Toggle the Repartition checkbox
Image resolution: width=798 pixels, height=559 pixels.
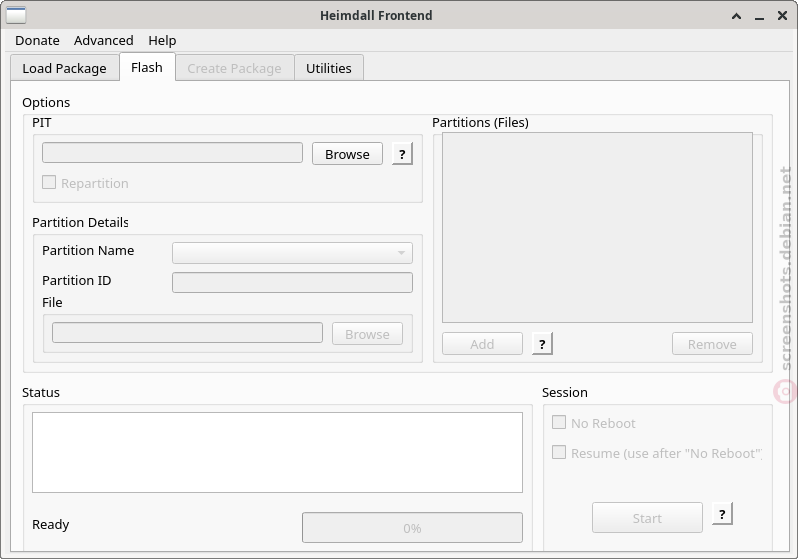tap(85, 183)
